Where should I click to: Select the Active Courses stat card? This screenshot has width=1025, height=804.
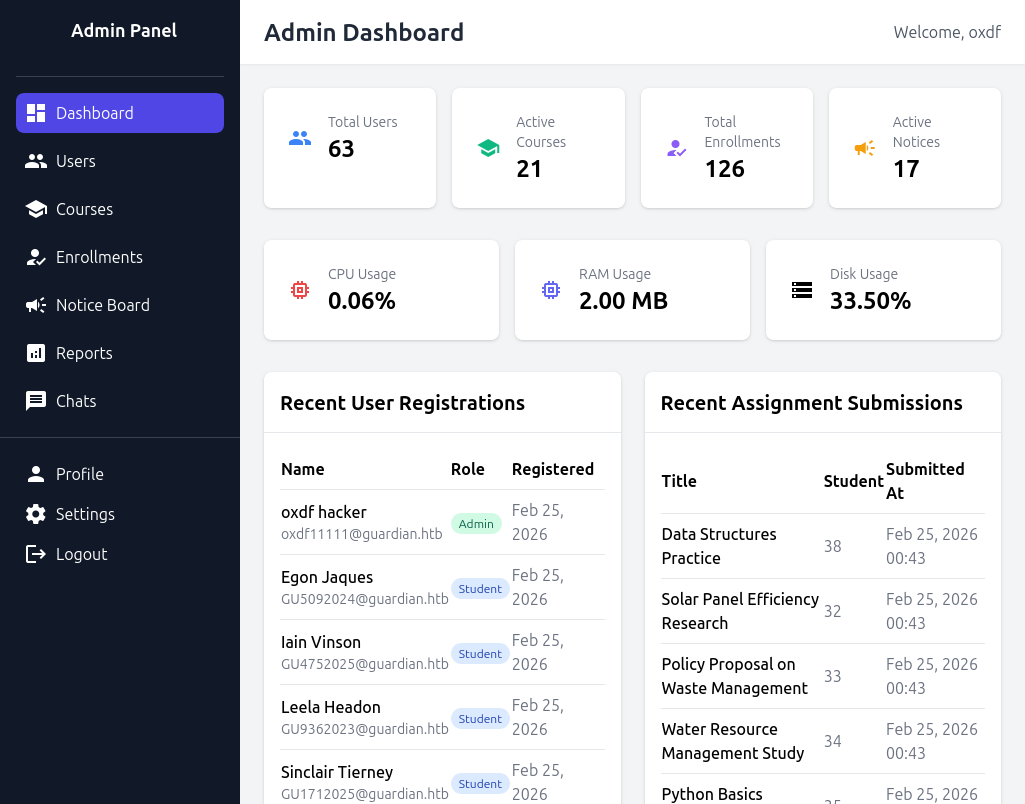(538, 148)
